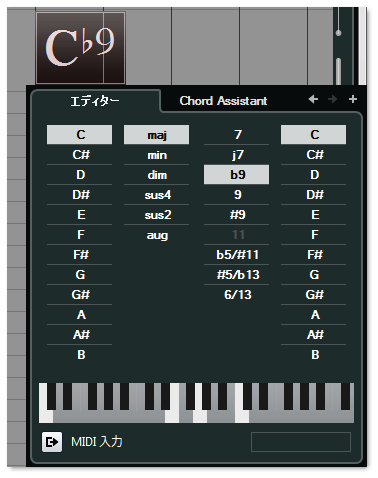This screenshot has height=478, width=378.
Task: Click the leftmost highlighted white key on keyboard
Action: tap(45, 416)
